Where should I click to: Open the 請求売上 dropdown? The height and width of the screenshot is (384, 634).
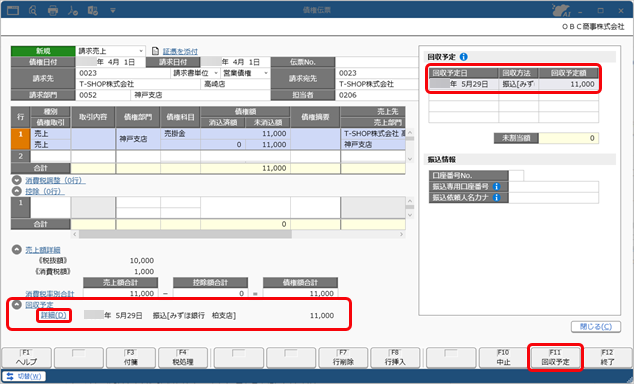(x=141, y=51)
